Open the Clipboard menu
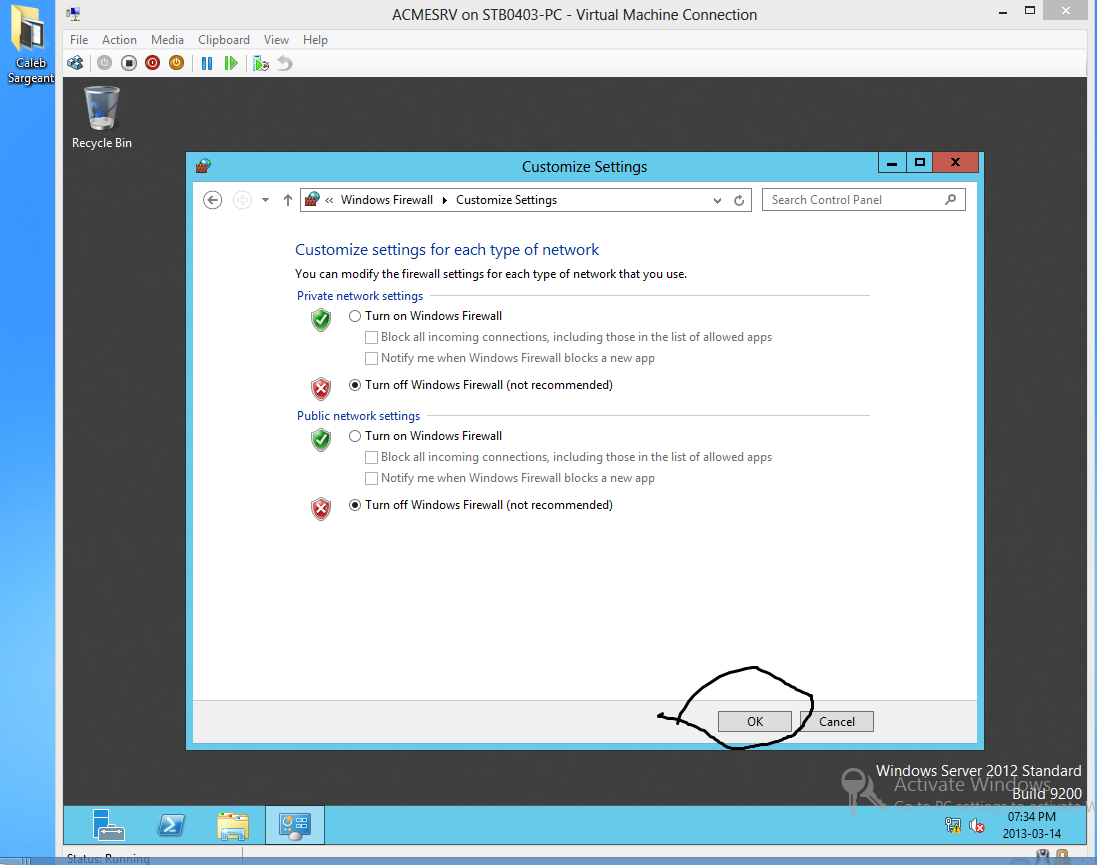The image size is (1097, 865). pyautogui.click(x=224, y=40)
